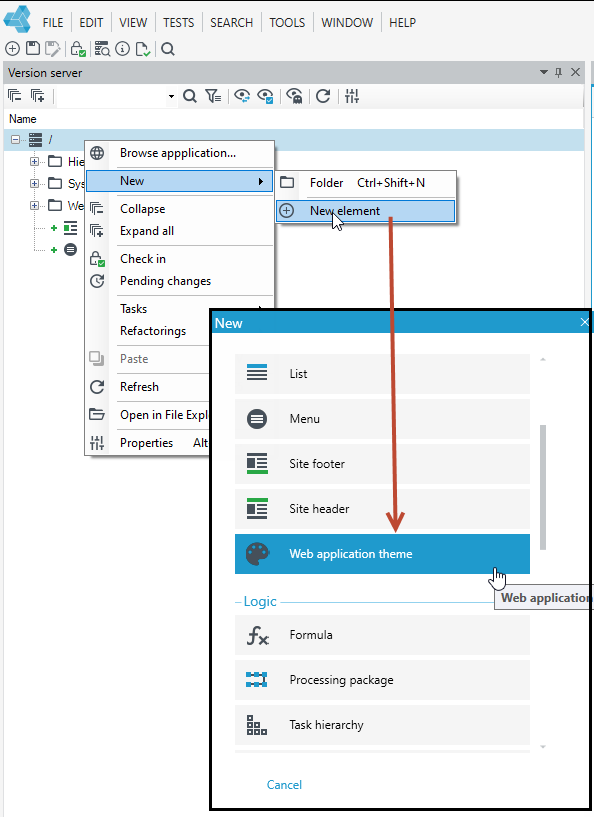Screen dimensions: 594x817
Task: Pick 'Site footer' in the New dialog
Action: click(x=382, y=464)
